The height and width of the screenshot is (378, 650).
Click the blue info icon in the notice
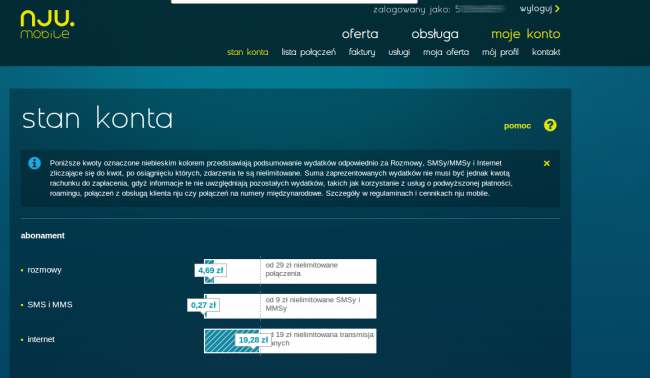click(34, 163)
